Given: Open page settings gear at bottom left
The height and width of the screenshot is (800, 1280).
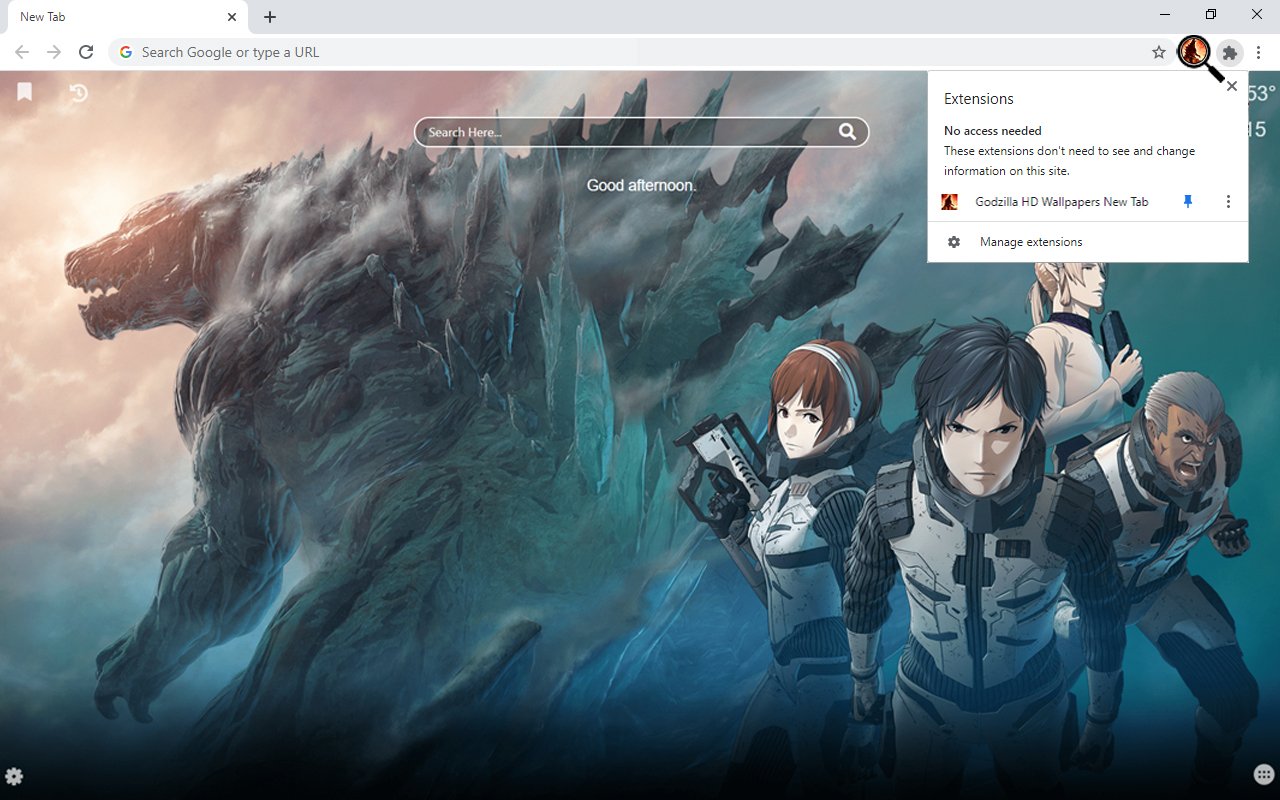Looking at the screenshot, I should 14,776.
